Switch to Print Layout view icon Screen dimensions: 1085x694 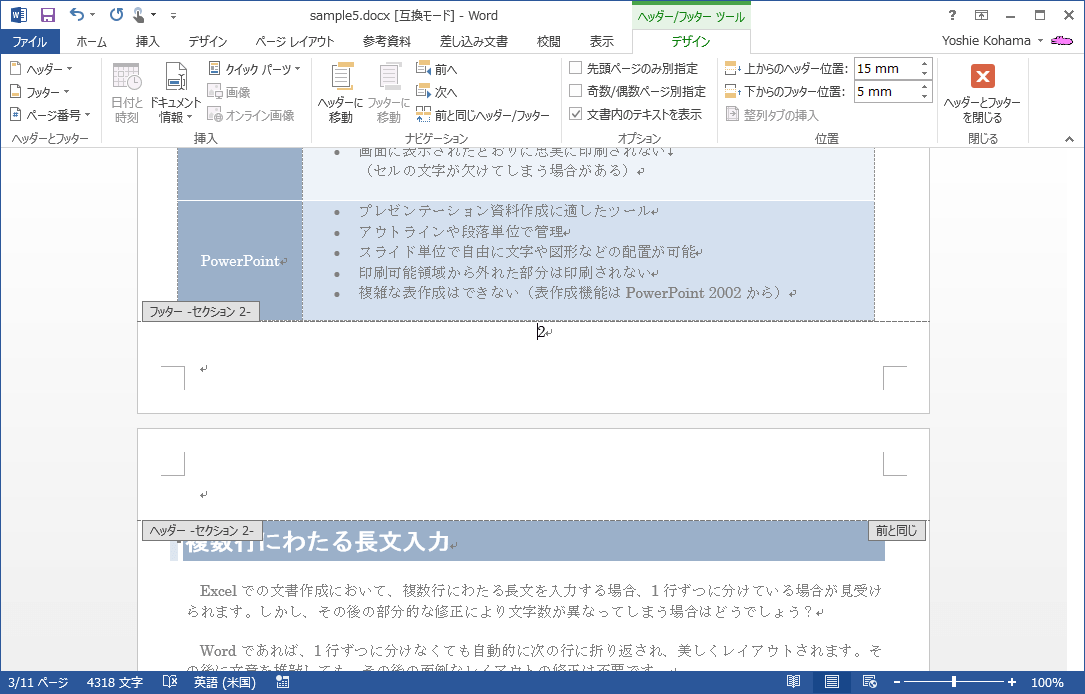tap(832, 682)
